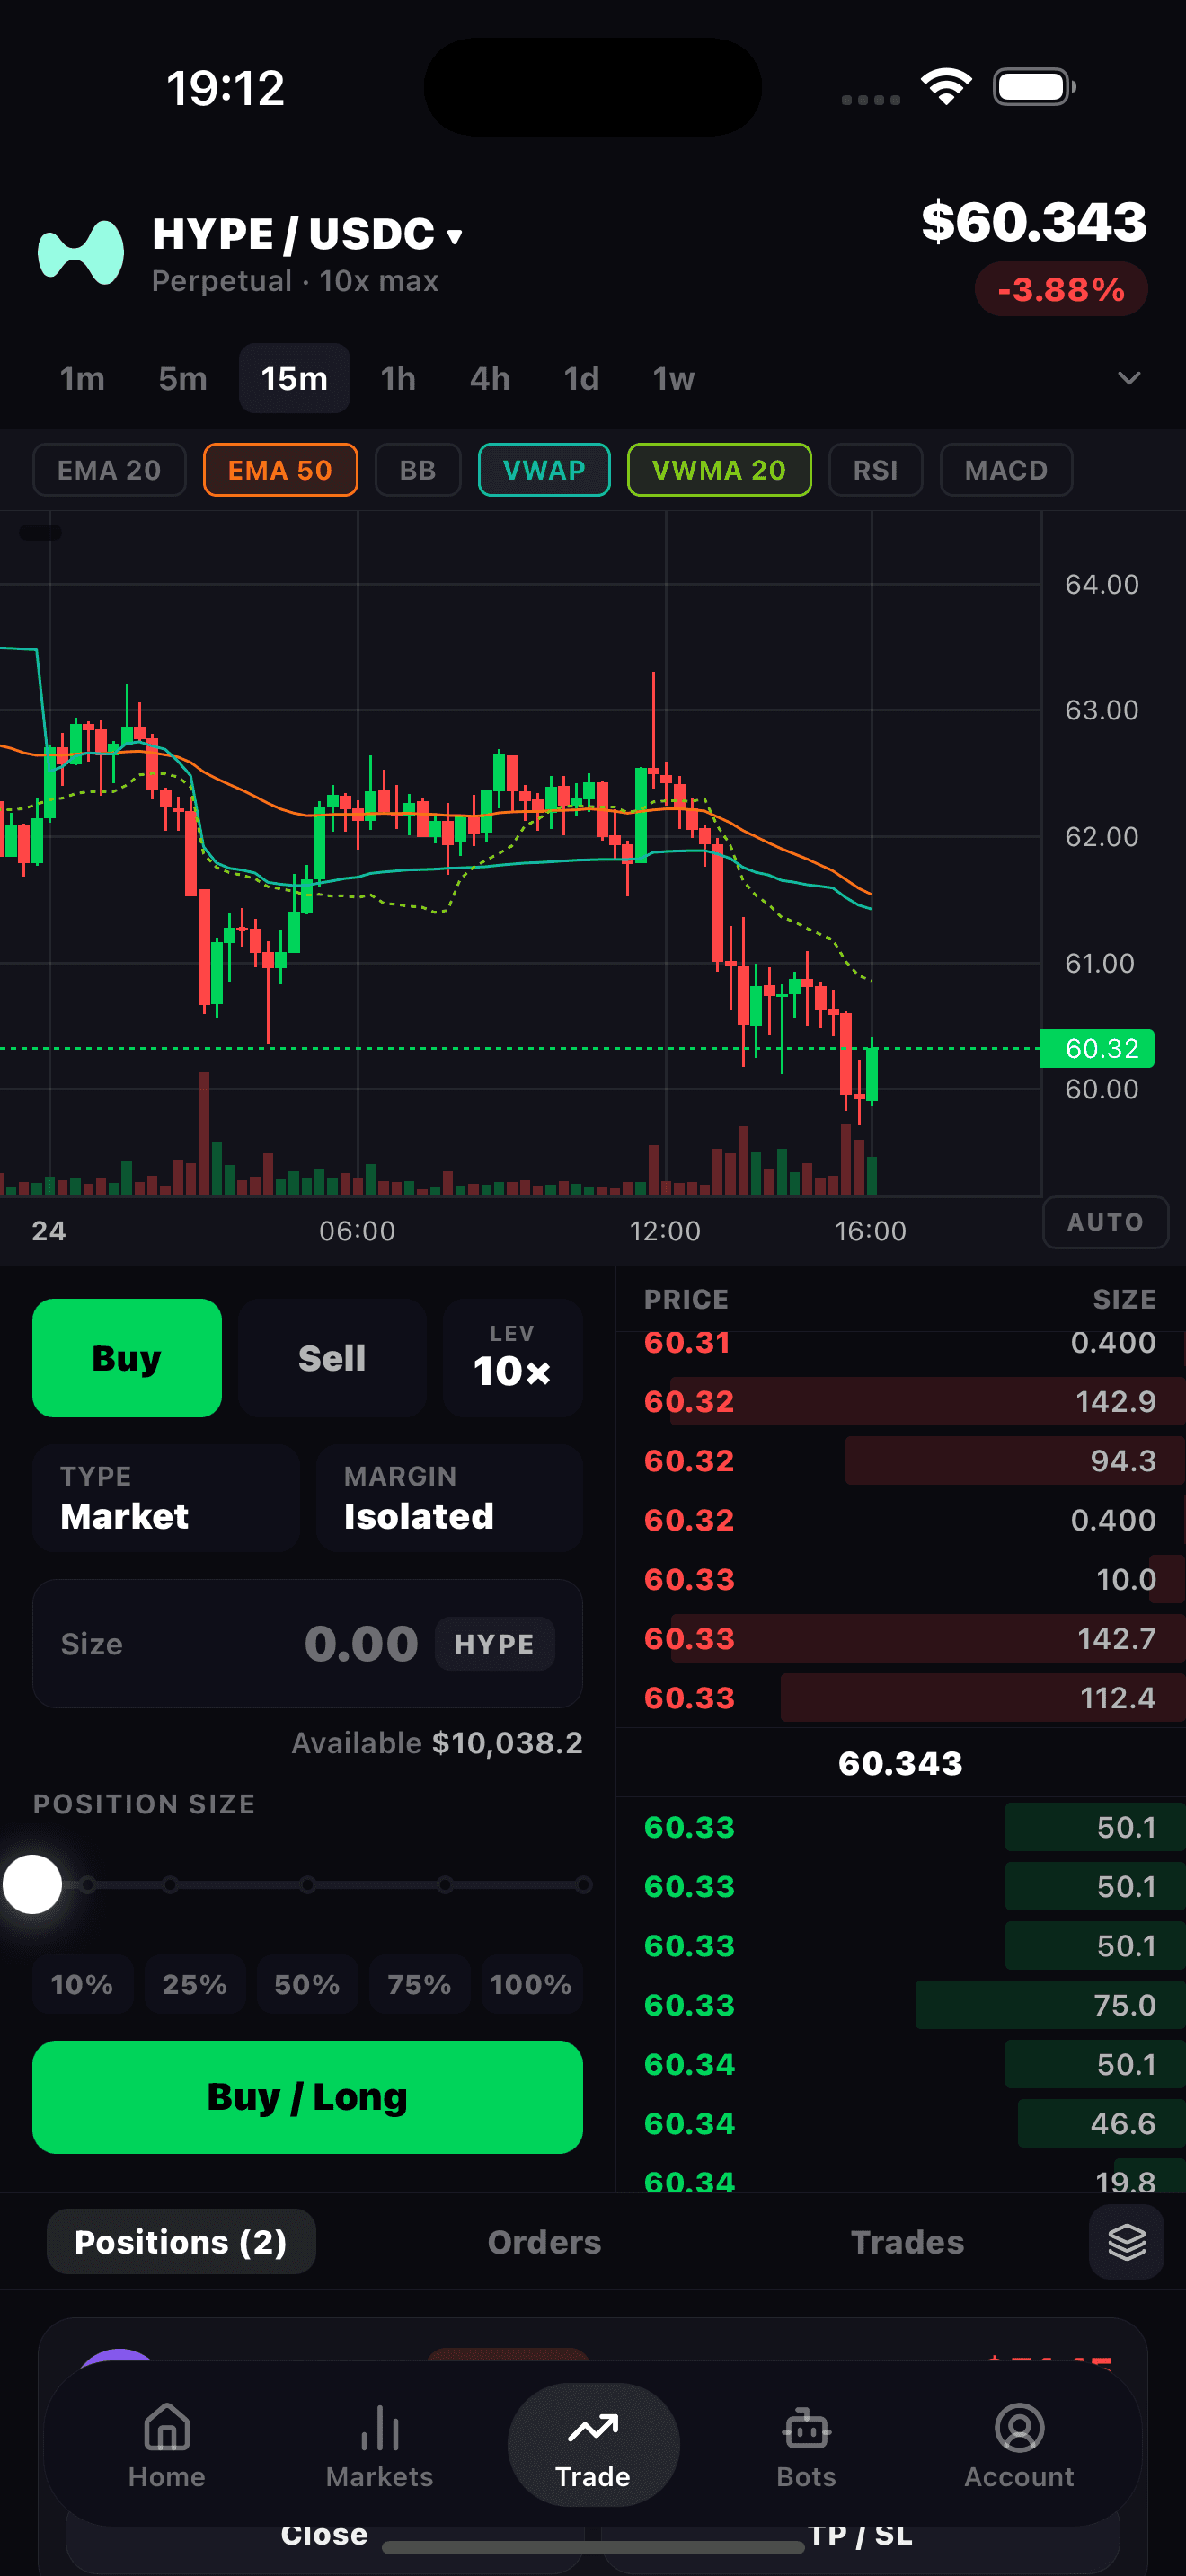Screen dimensions: 1186x2576
Task: Open the MARGIN Isolated selector
Action: click(x=449, y=1498)
